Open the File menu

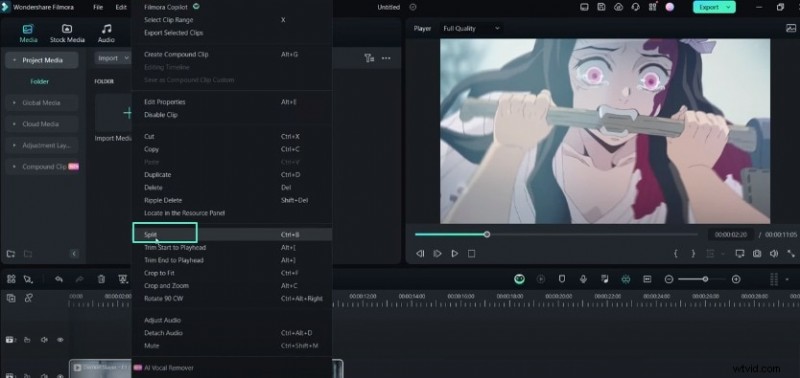click(x=98, y=7)
